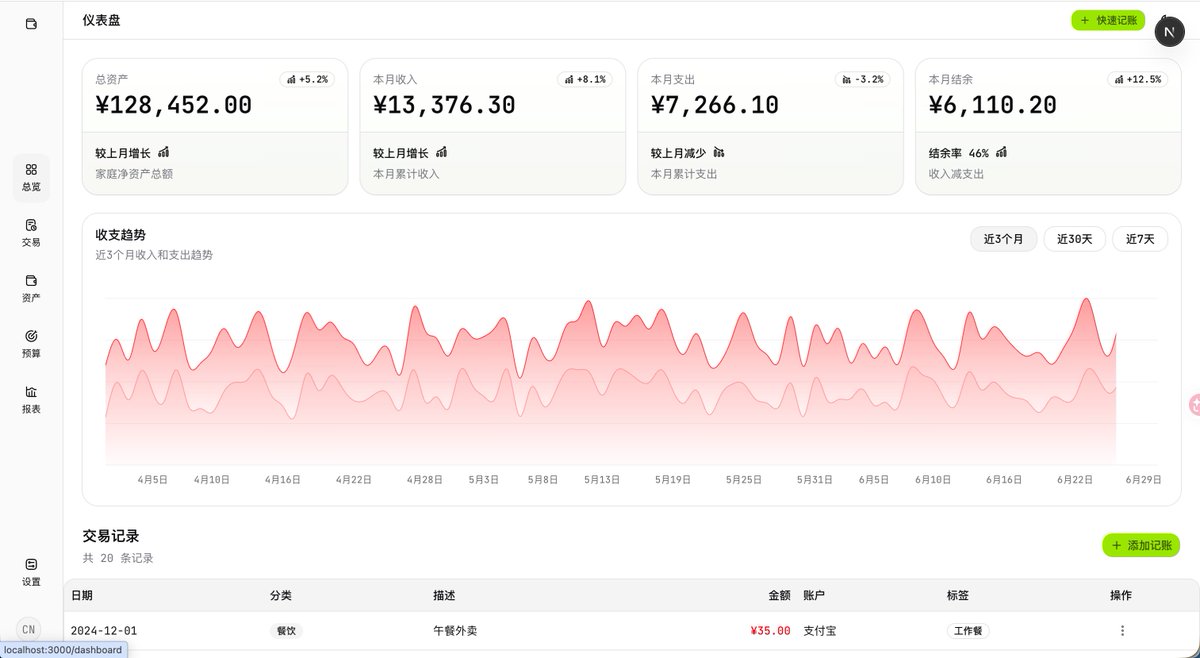Click the +5.2% trend badge
Image resolution: width=1200 pixels, height=658 pixels.
click(307, 78)
